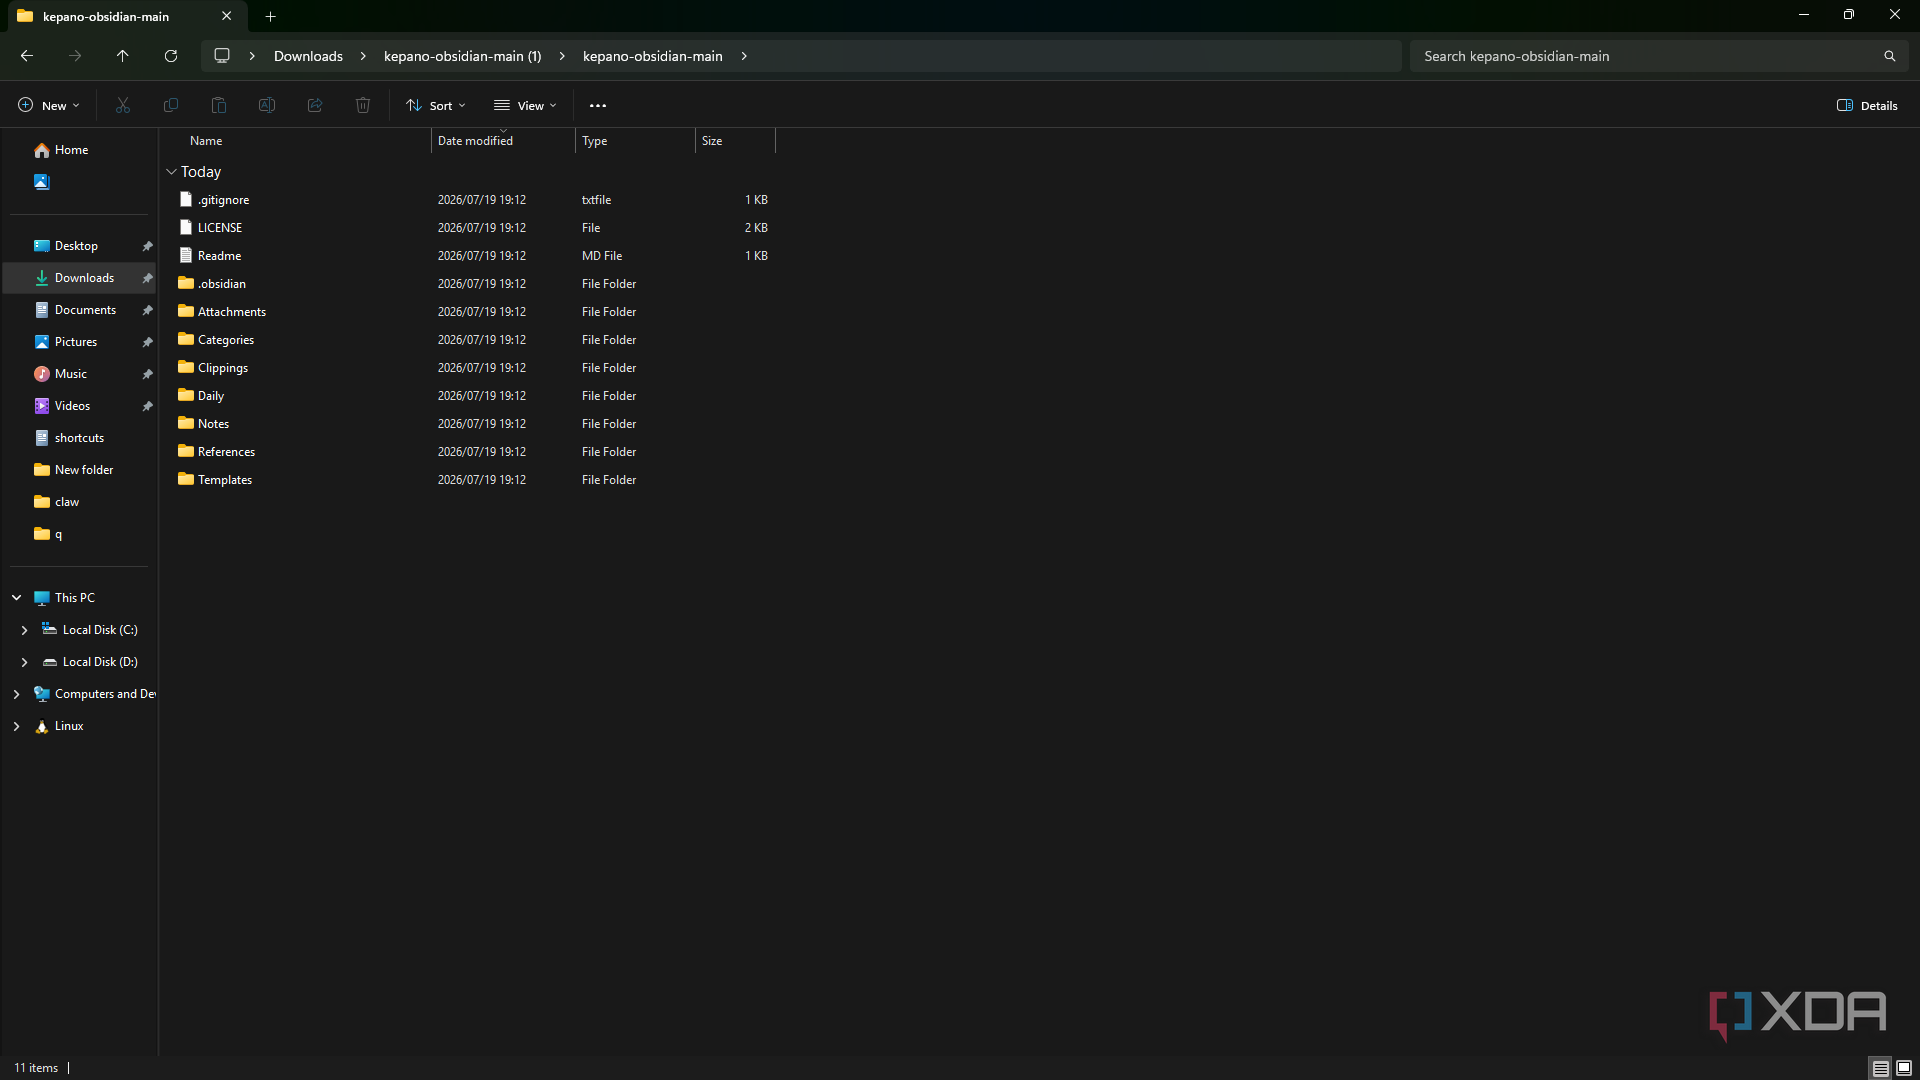Expand the Linux tree node

click(x=16, y=726)
